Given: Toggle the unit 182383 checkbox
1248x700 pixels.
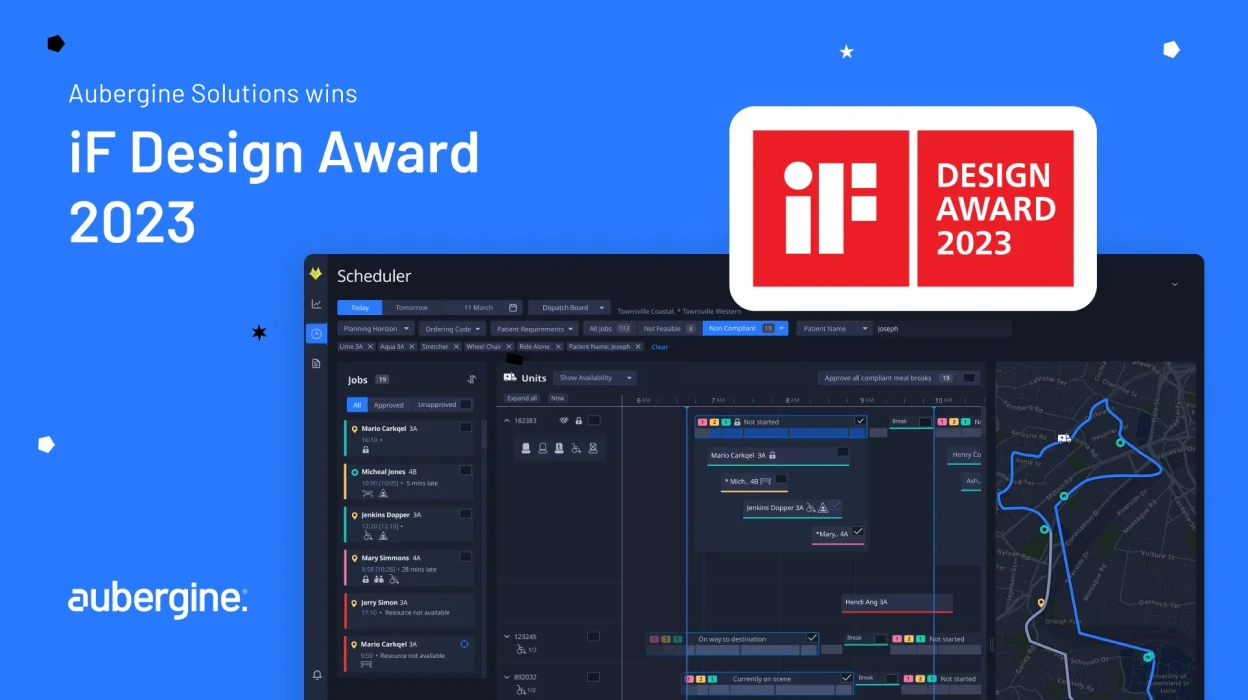Looking at the screenshot, I should [x=594, y=421].
